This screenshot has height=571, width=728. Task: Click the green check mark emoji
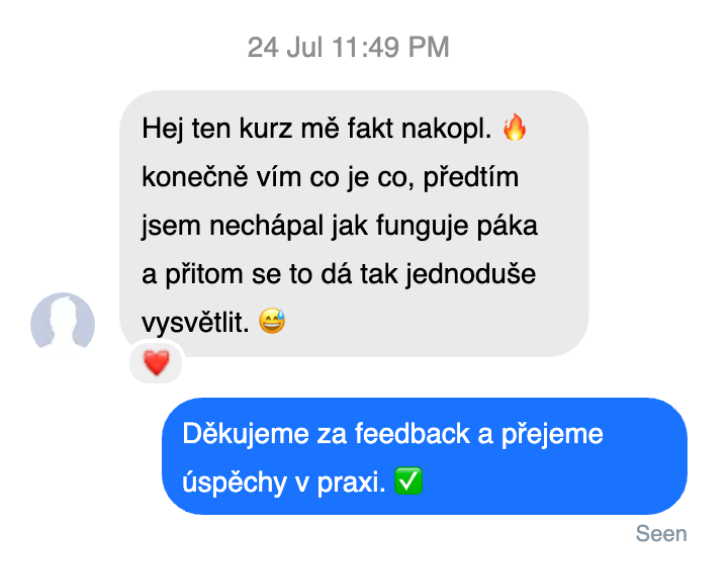click(x=408, y=481)
